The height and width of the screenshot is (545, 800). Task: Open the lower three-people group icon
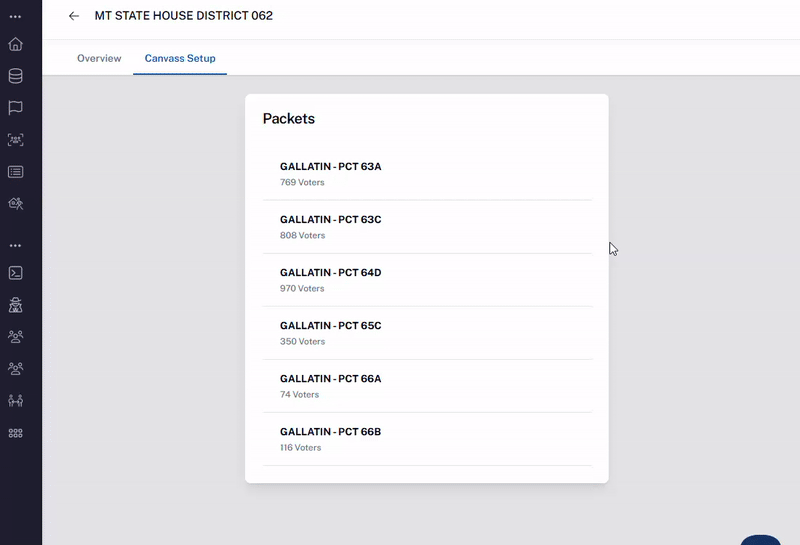tap(15, 368)
